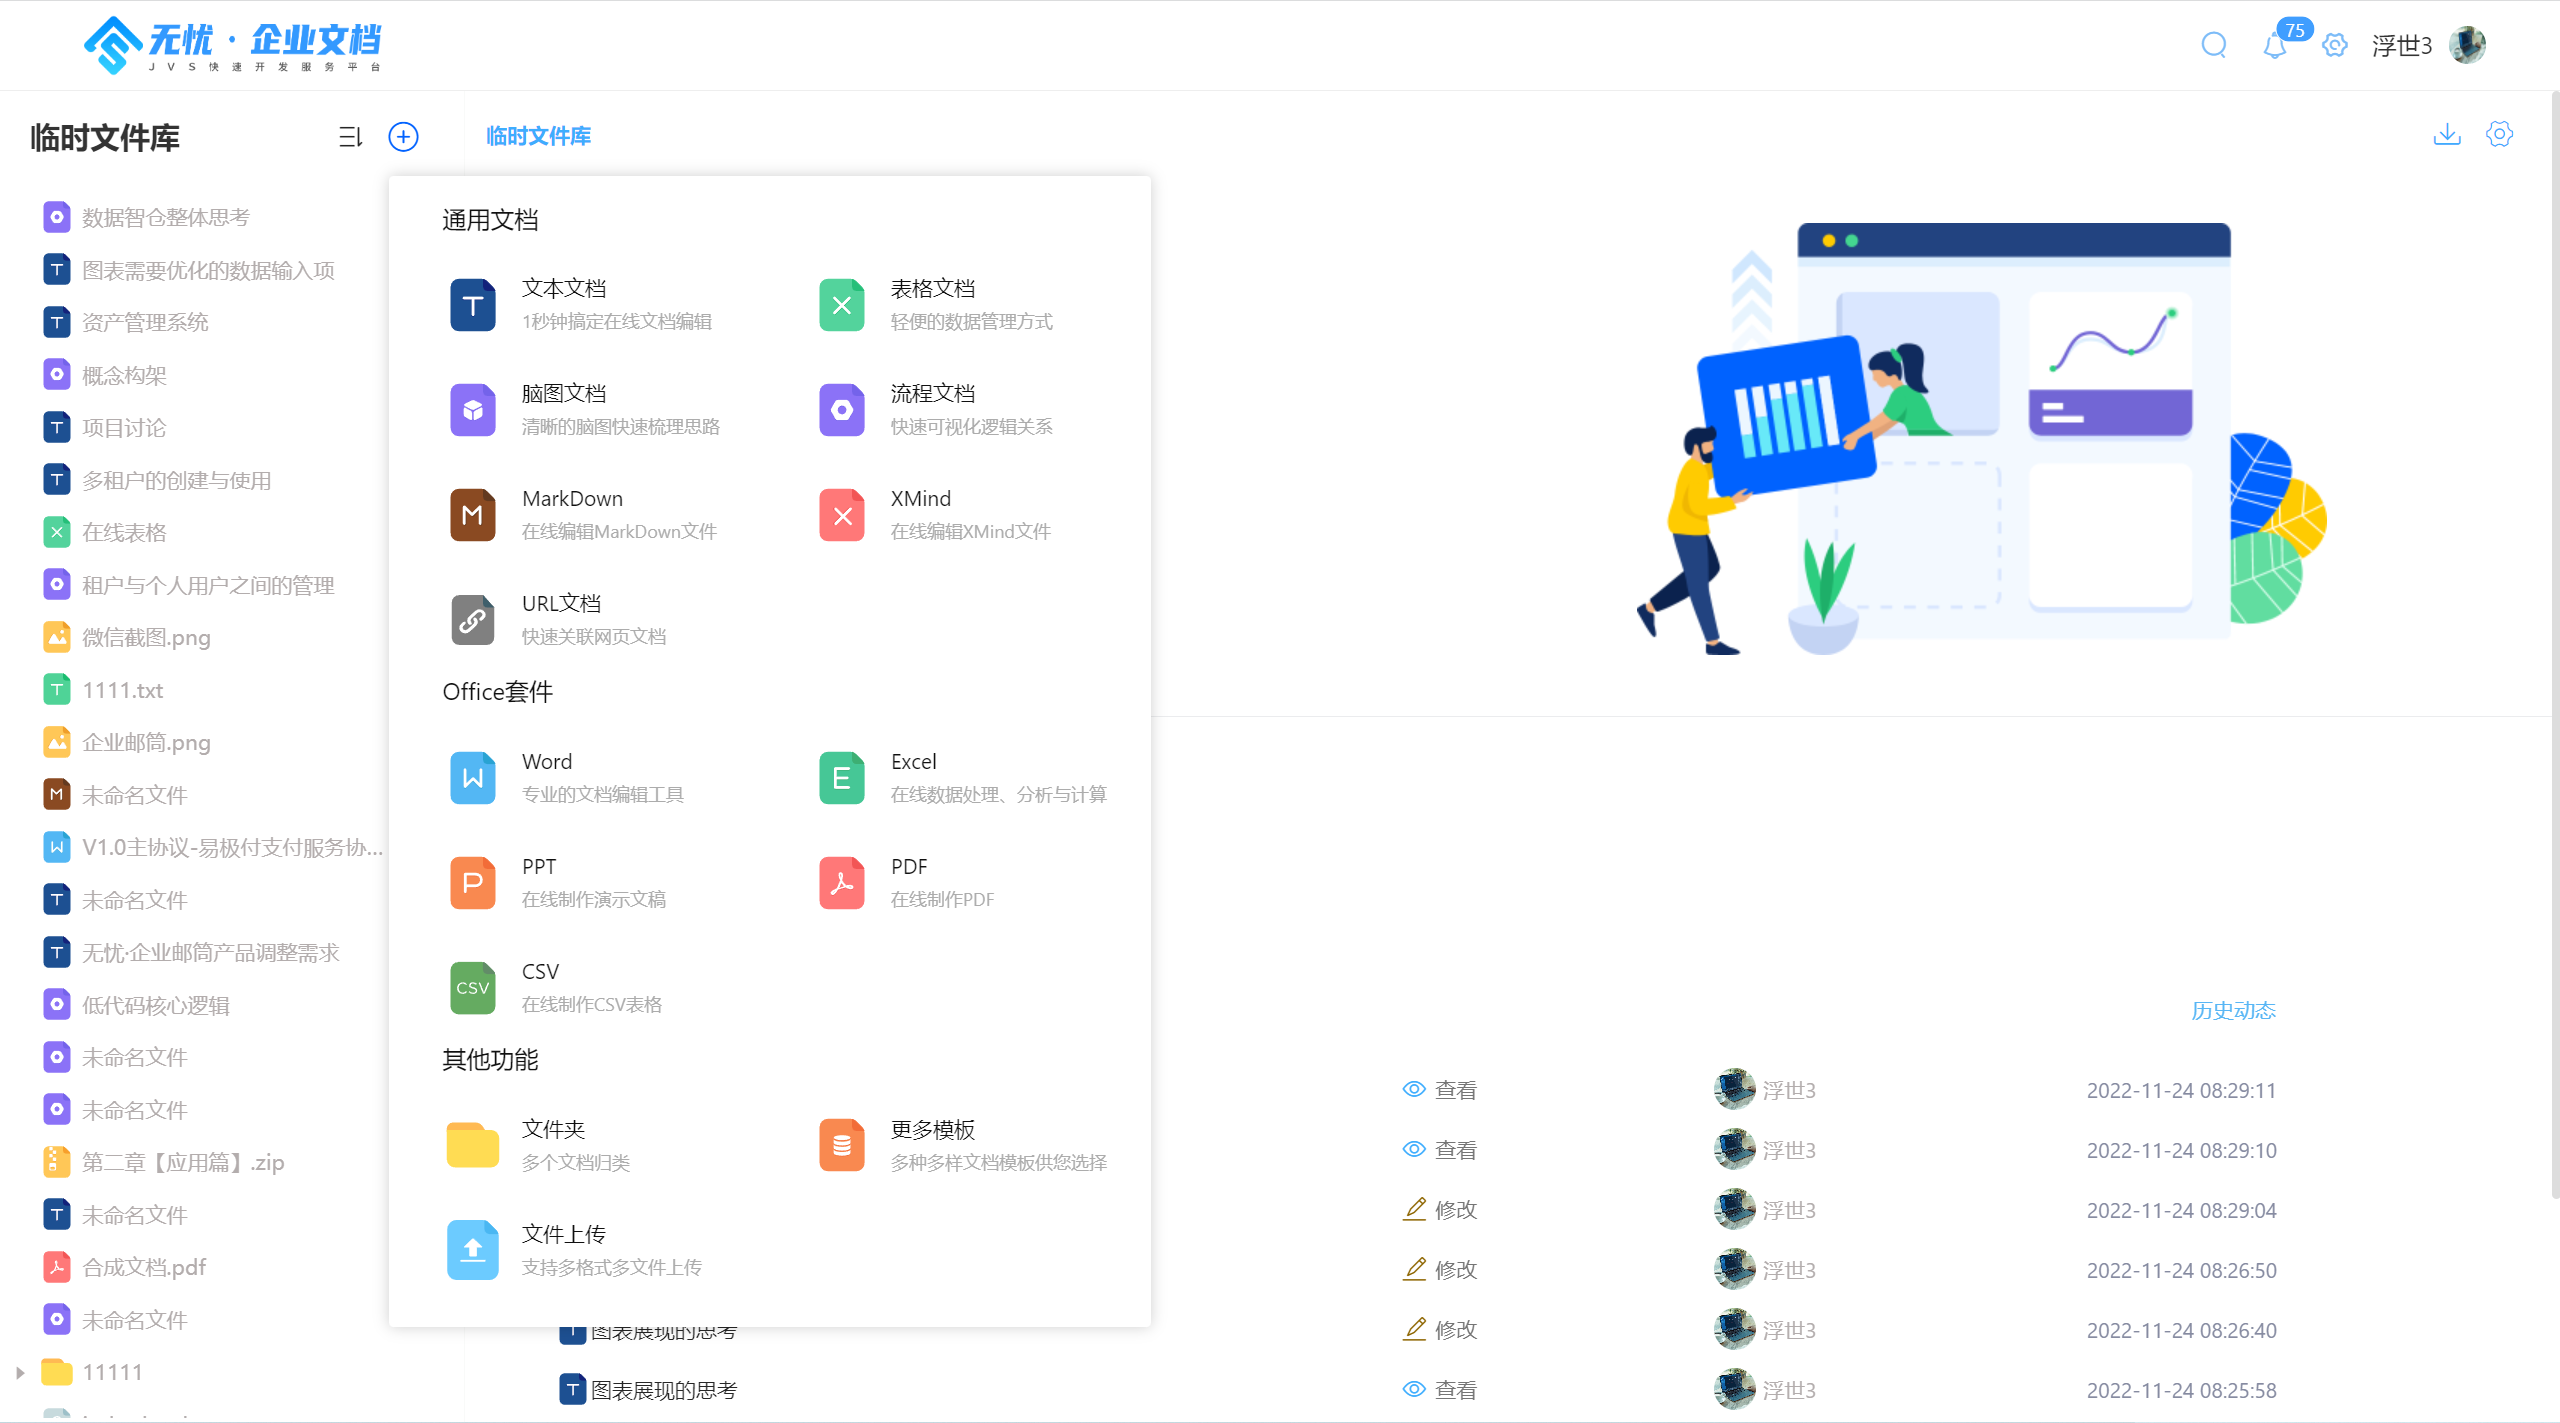2560x1423 pixels.
Task: Open the 历史动态 history link
Action: click(x=2233, y=1011)
